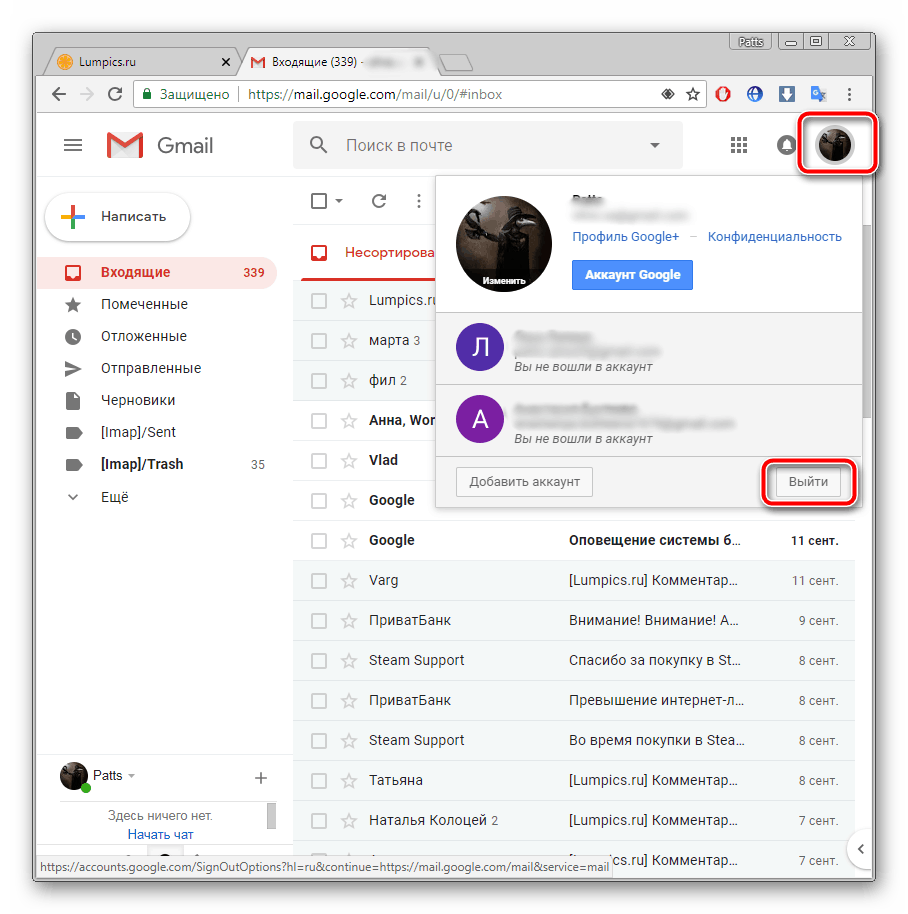Click the account popup scrollbar

[867, 321]
